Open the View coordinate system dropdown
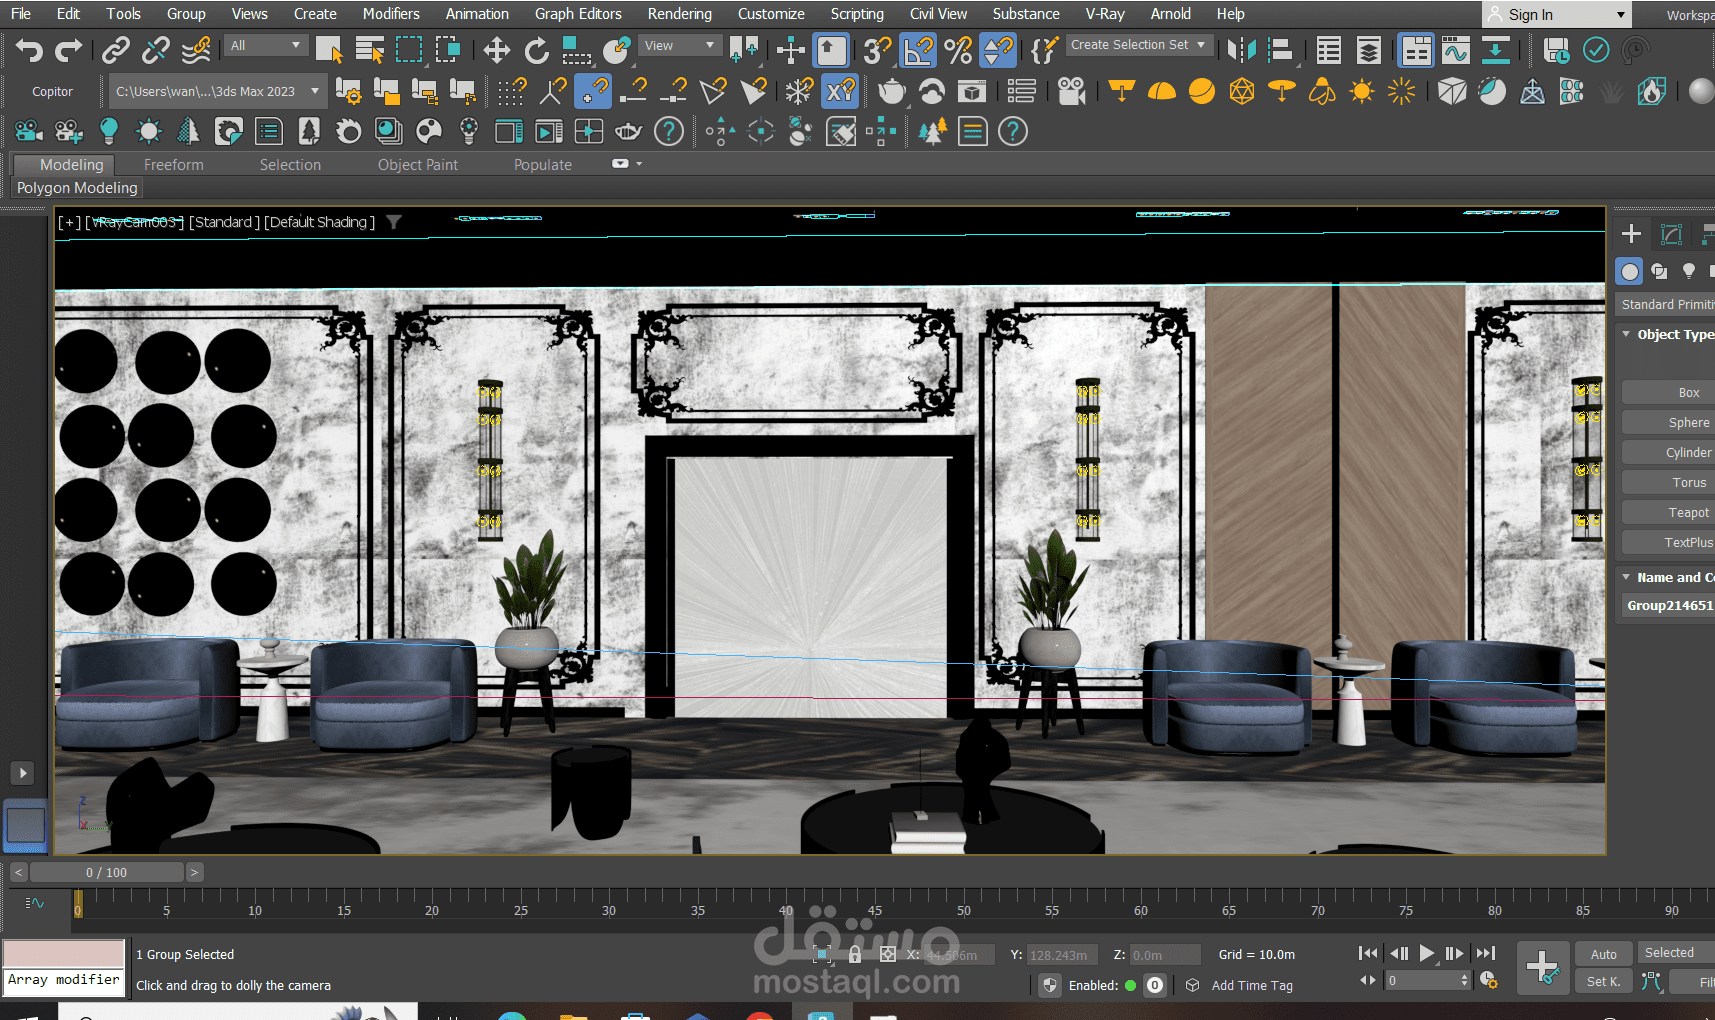 tap(680, 46)
